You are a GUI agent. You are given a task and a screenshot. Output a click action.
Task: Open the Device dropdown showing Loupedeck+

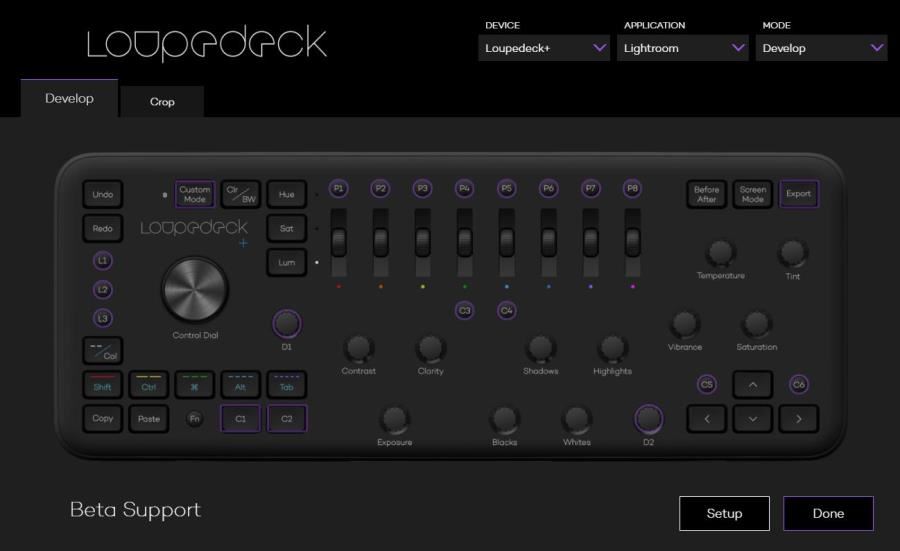click(x=544, y=48)
